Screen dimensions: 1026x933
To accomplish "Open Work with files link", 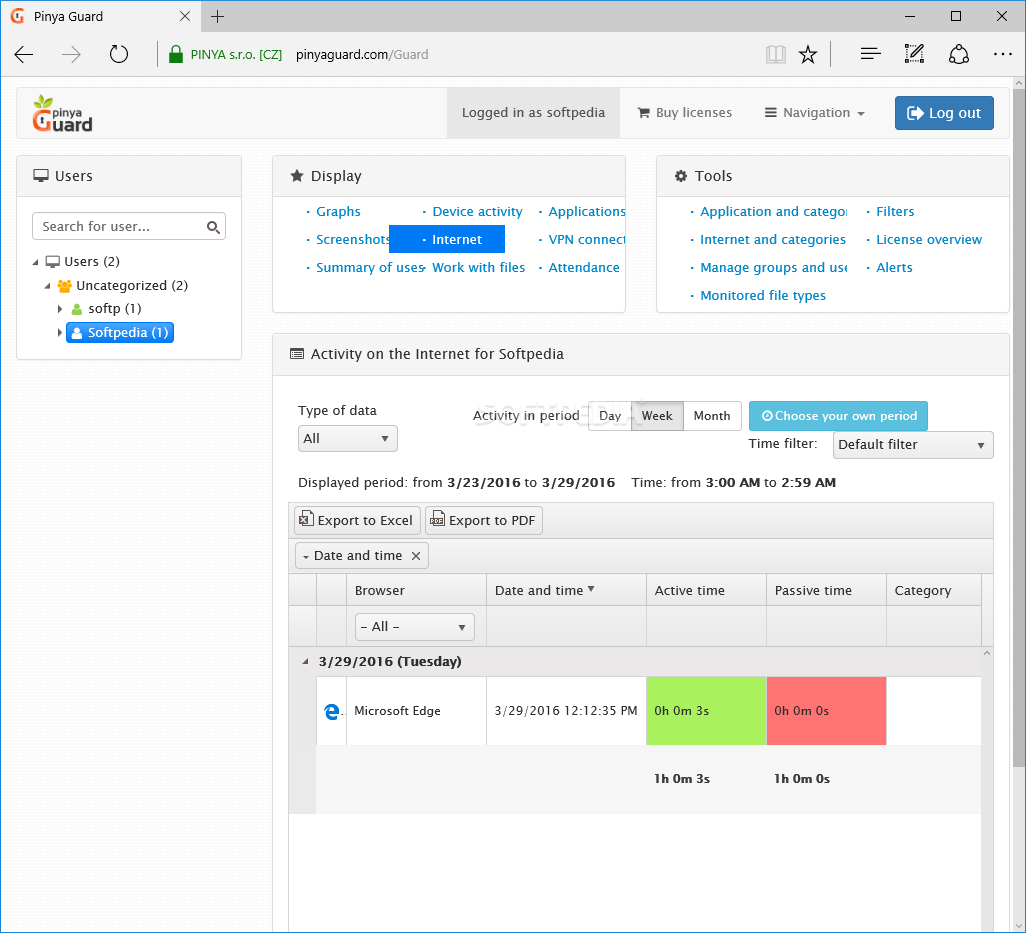I will pyautogui.click(x=478, y=268).
